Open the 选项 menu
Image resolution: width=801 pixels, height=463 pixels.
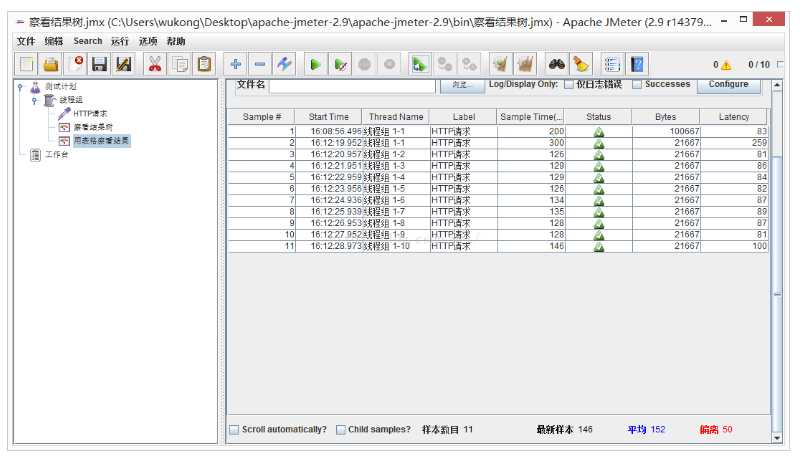pyautogui.click(x=148, y=41)
